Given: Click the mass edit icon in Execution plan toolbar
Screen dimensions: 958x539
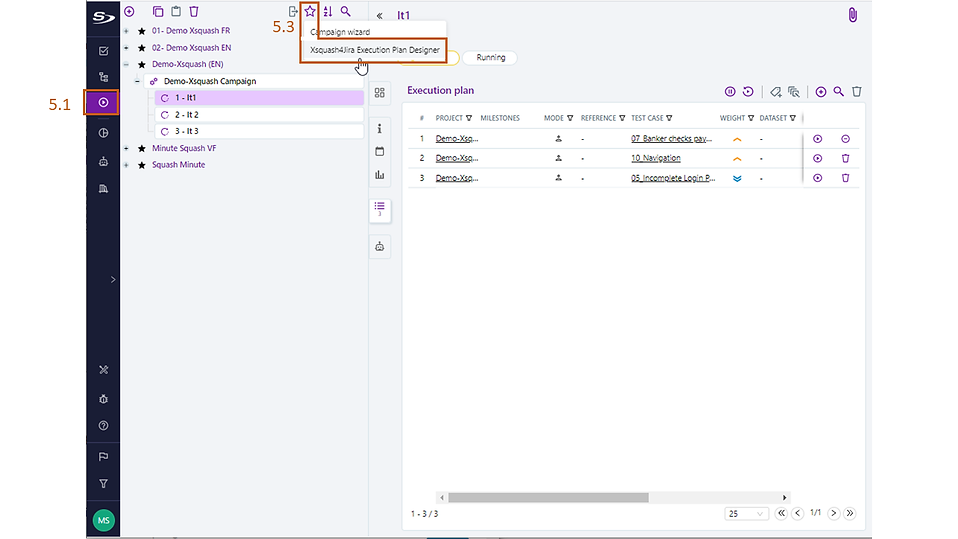Looking at the screenshot, I should tap(794, 92).
